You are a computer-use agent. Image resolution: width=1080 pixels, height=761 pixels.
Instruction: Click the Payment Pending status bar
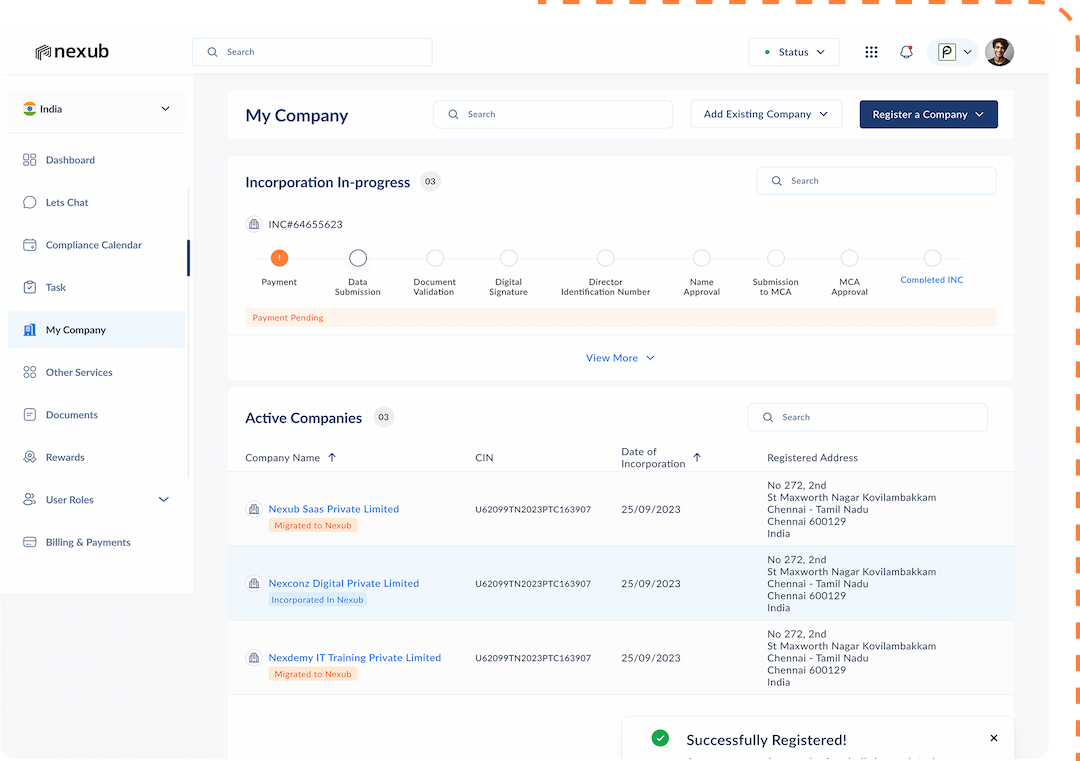[621, 317]
